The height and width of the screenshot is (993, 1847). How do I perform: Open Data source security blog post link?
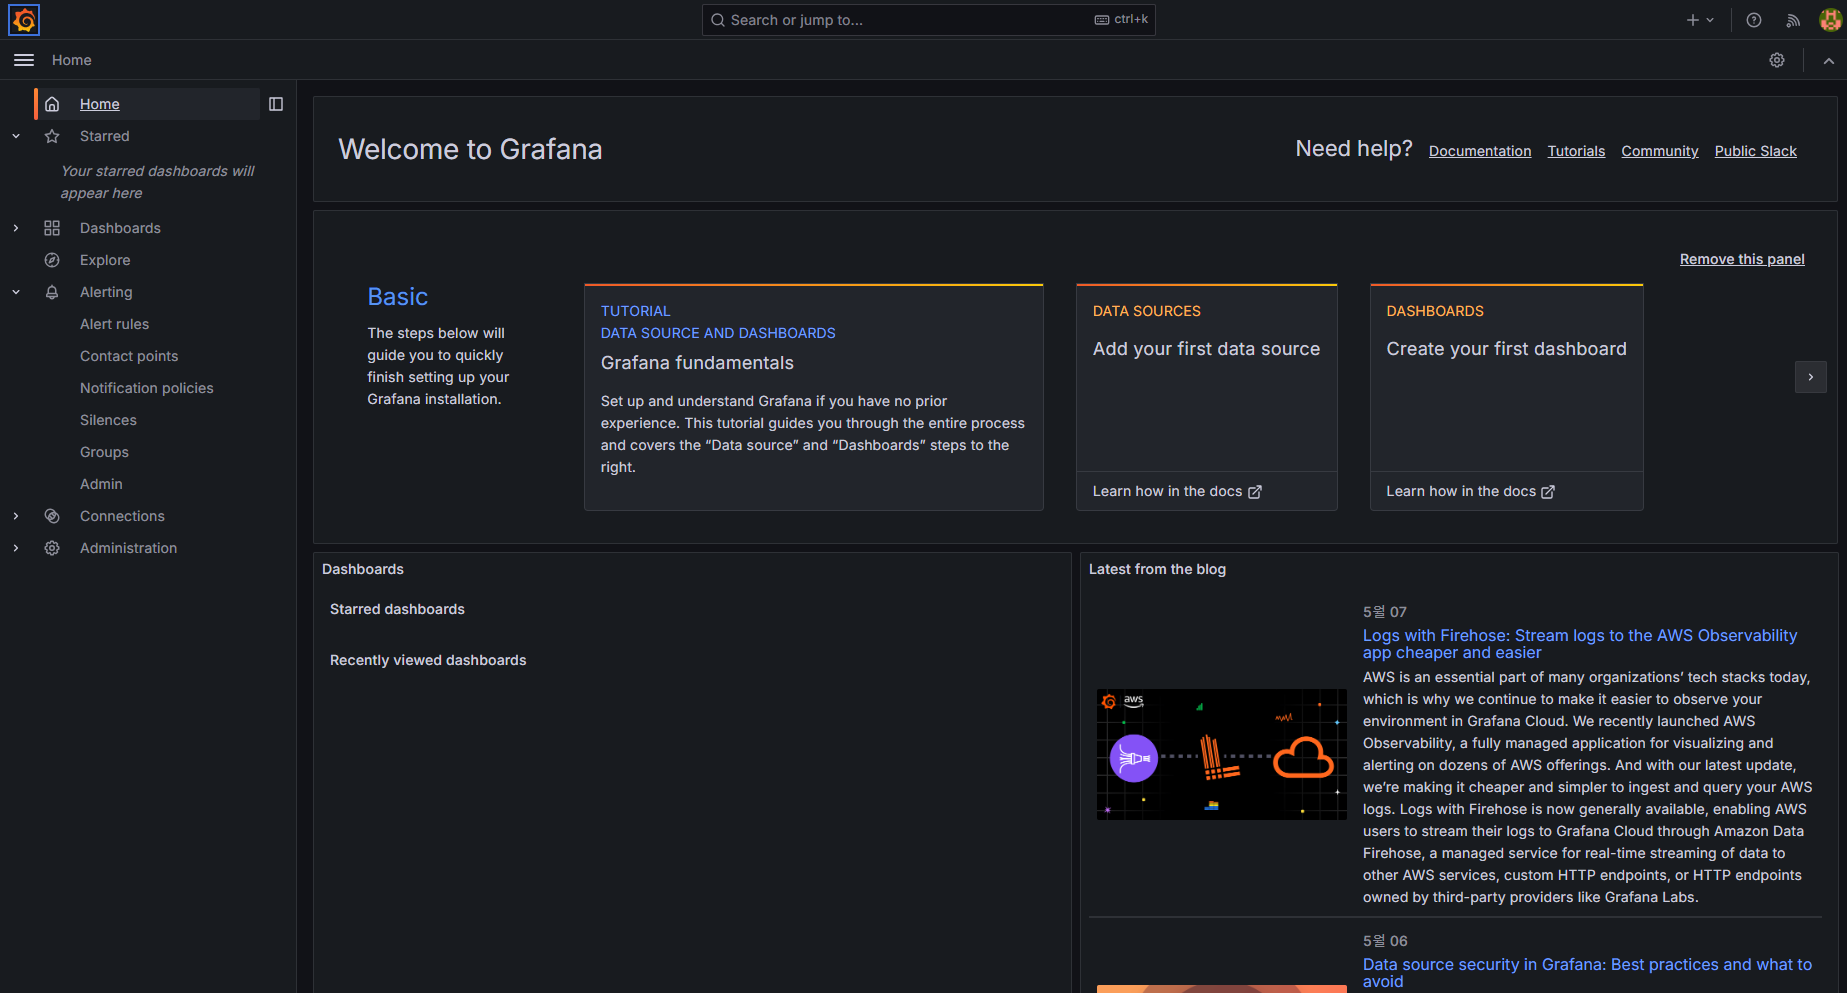coord(1587,973)
